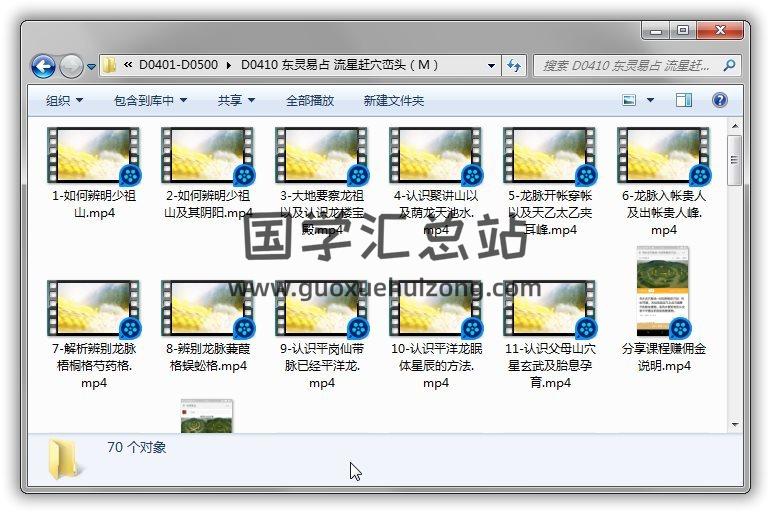Click file name 6-龙脉入帐贵人及出帐贵人峰.mp4
771x514 pixels.
pos(664,212)
